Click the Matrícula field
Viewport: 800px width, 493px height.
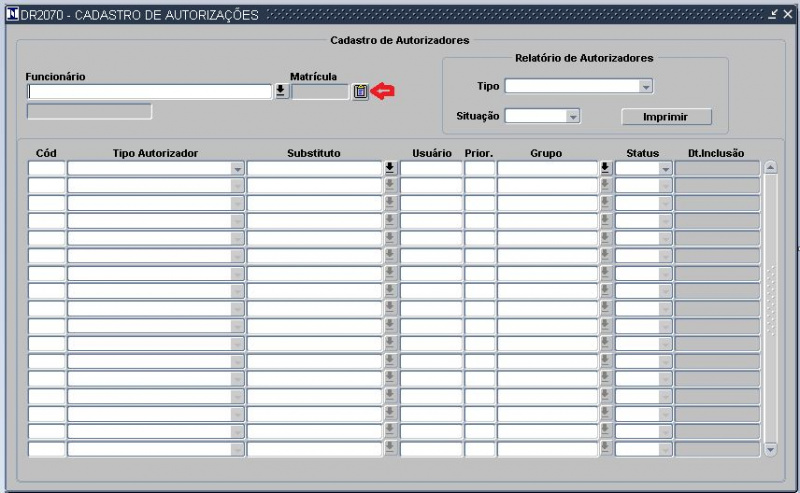point(320,92)
